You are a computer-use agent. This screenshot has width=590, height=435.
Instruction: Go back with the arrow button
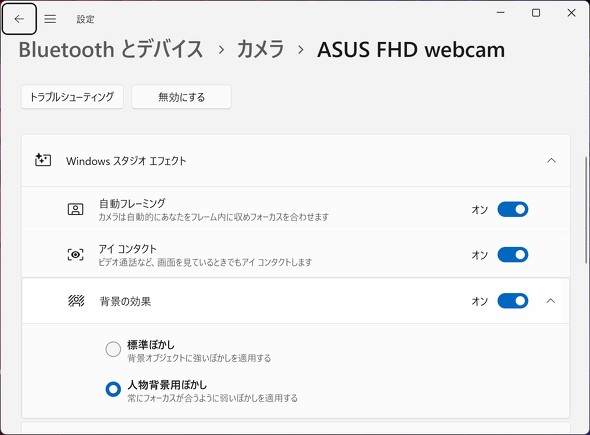[x=19, y=19]
